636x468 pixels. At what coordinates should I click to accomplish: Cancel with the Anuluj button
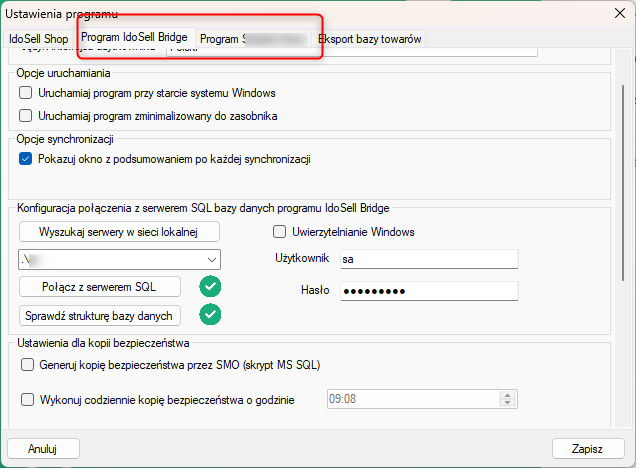tap(43, 449)
